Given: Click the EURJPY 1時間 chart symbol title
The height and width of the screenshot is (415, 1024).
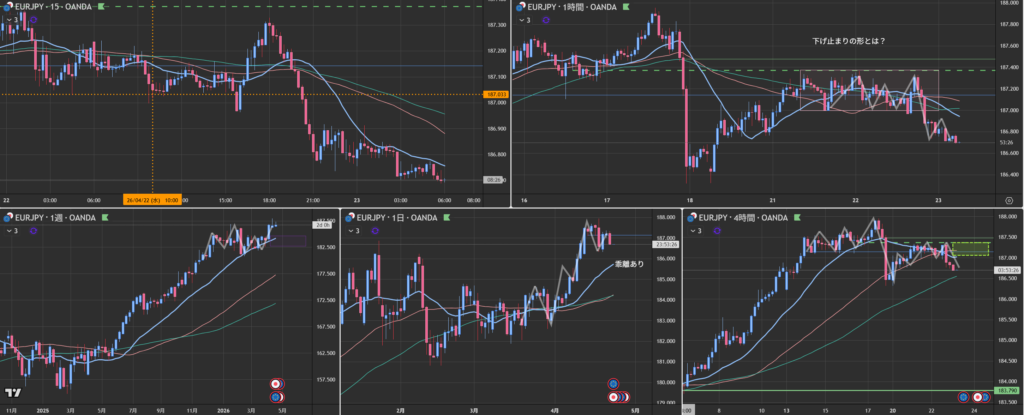Looking at the screenshot, I should pos(565,7).
